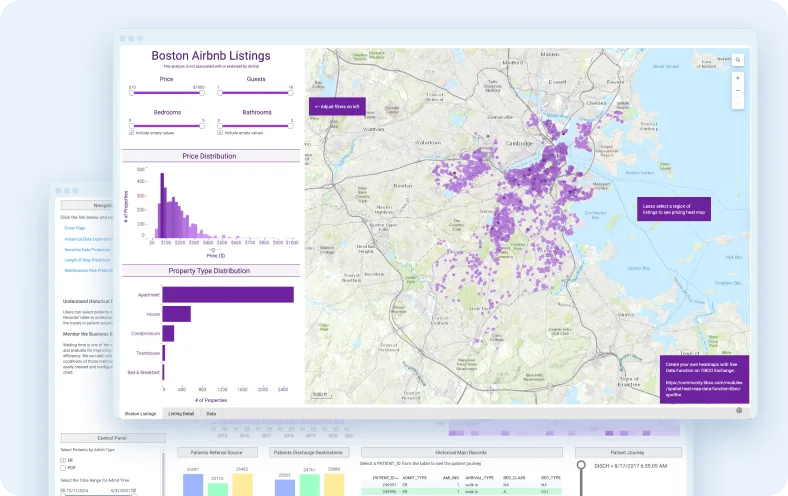Zoom in on the Boston map
This screenshot has width=788, height=496.
pyautogui.click(x=738, y=78)
